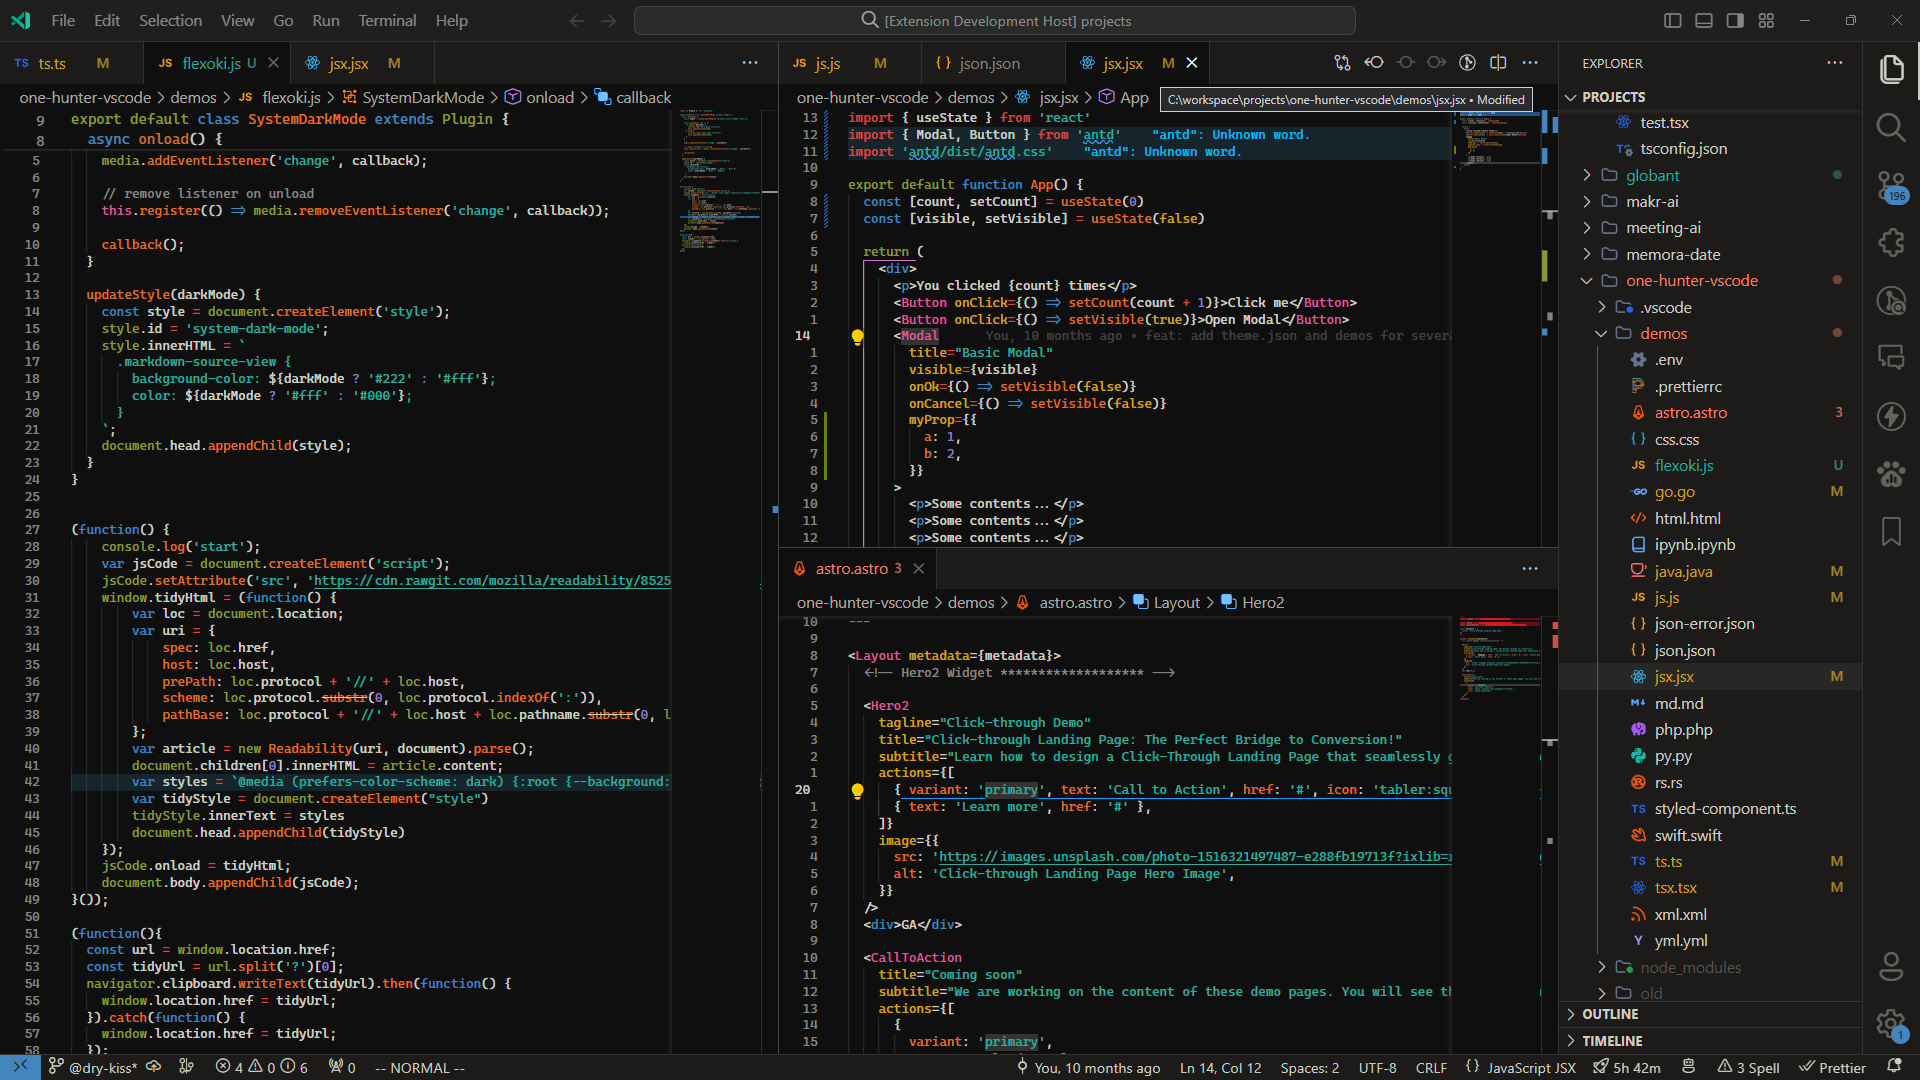Click the dry-kiss git branch indicator
This screenshot has height=1080, width=1920.
[93, 1067]
